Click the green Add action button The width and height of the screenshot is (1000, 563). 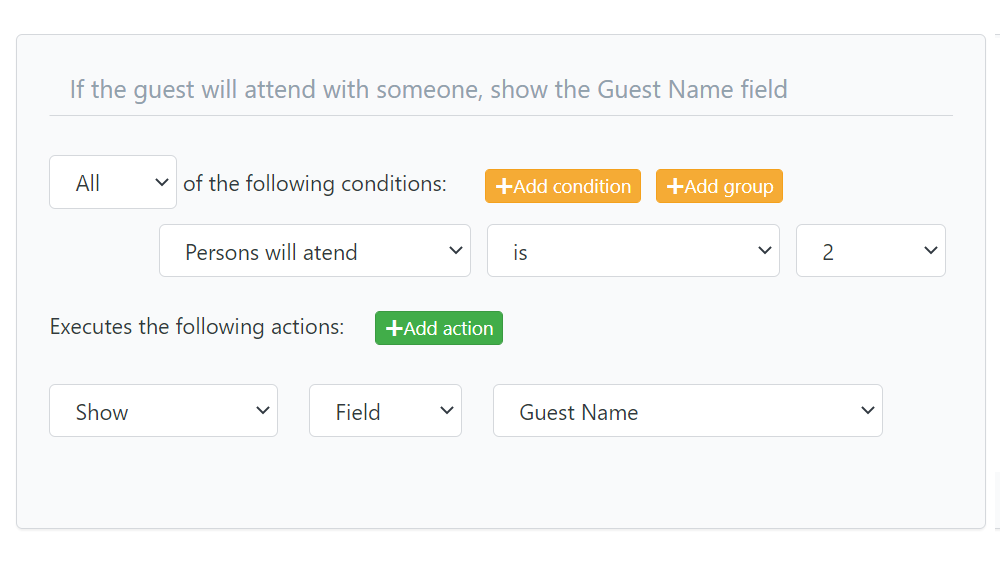click(439, 329)
